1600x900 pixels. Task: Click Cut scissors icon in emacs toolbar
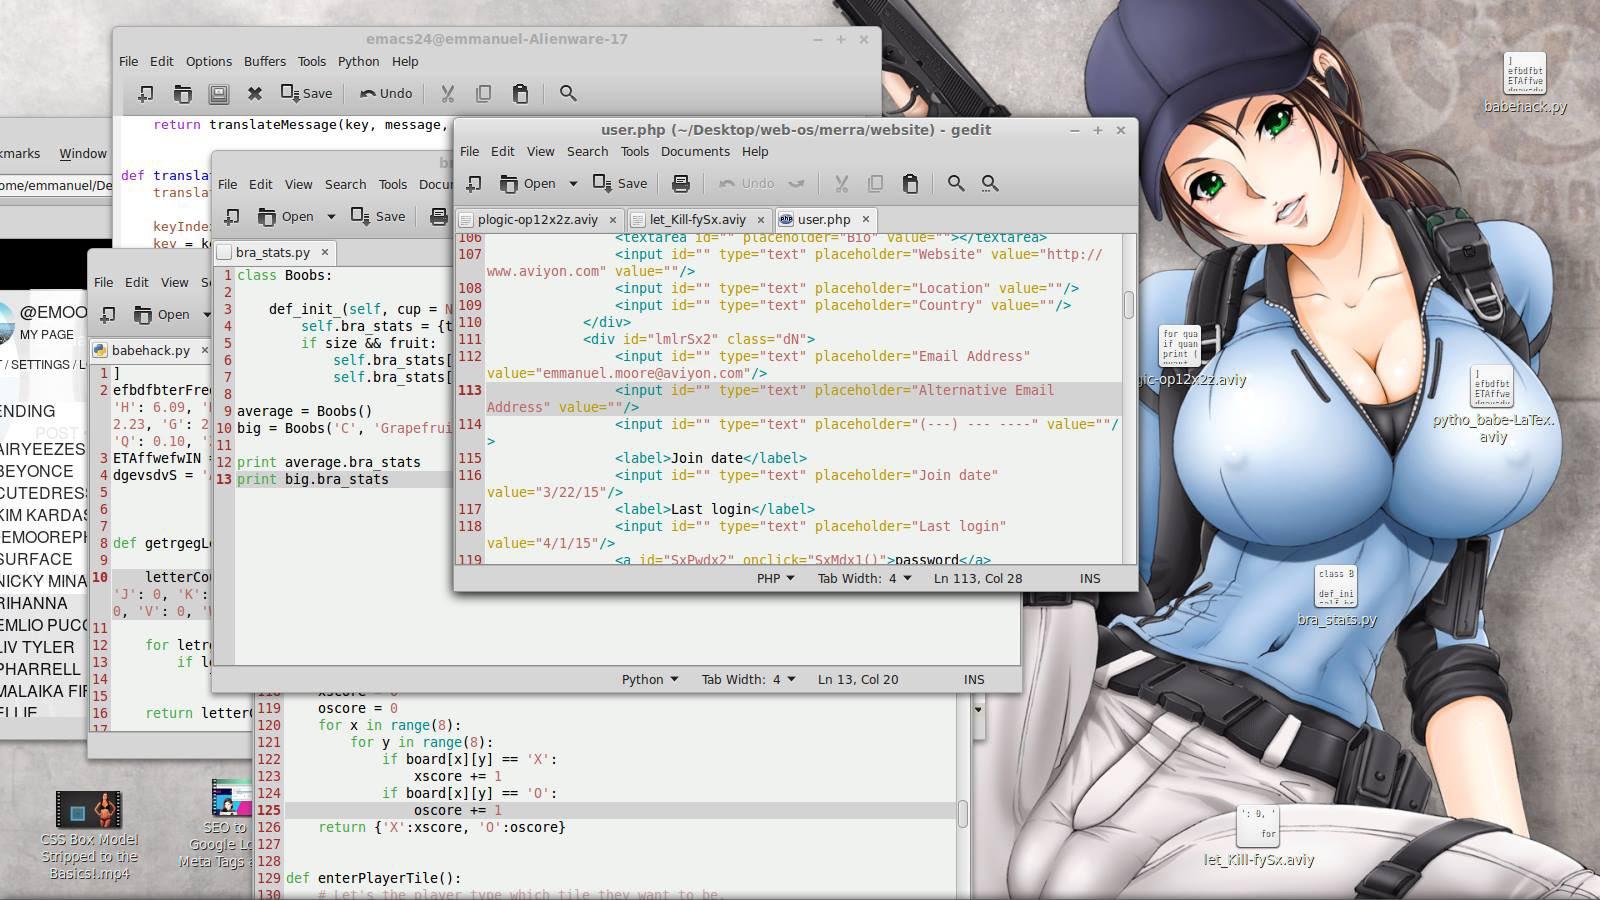(x=447, y=94)
